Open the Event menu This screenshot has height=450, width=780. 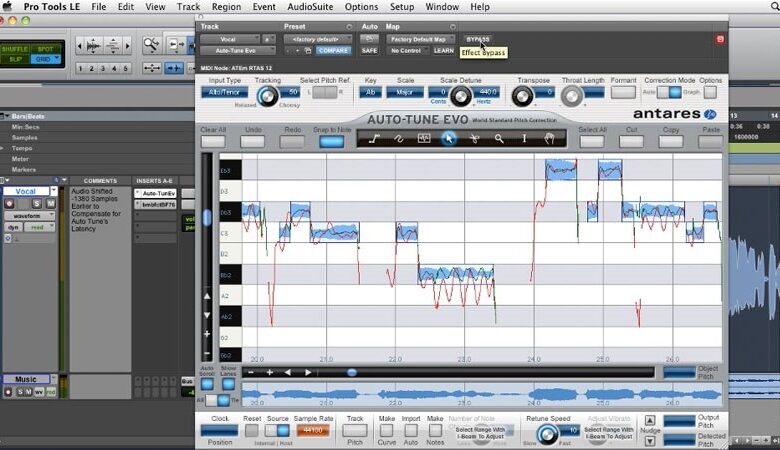pos(264,7)
